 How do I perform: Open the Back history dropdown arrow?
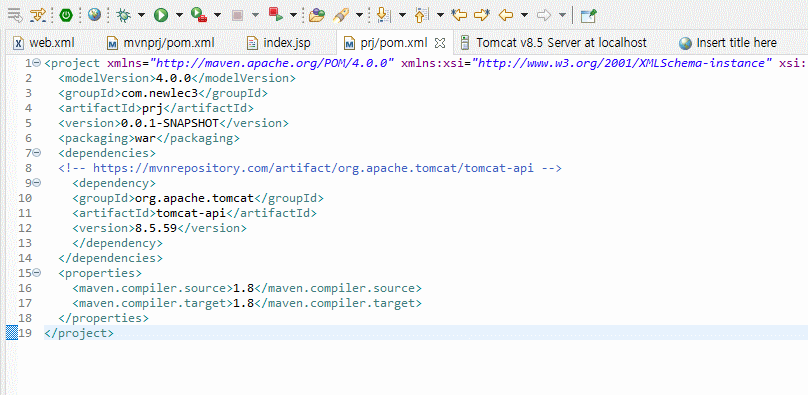(525, 15)
